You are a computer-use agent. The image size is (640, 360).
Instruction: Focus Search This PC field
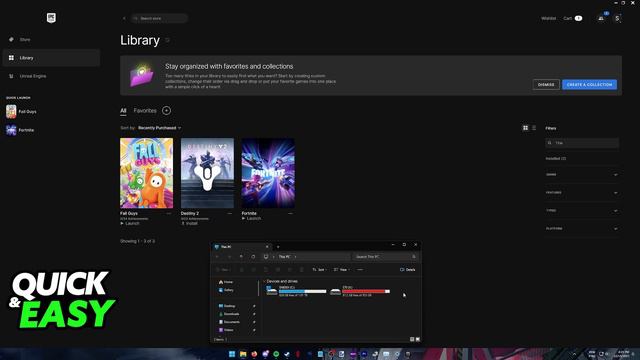(385, 257)
